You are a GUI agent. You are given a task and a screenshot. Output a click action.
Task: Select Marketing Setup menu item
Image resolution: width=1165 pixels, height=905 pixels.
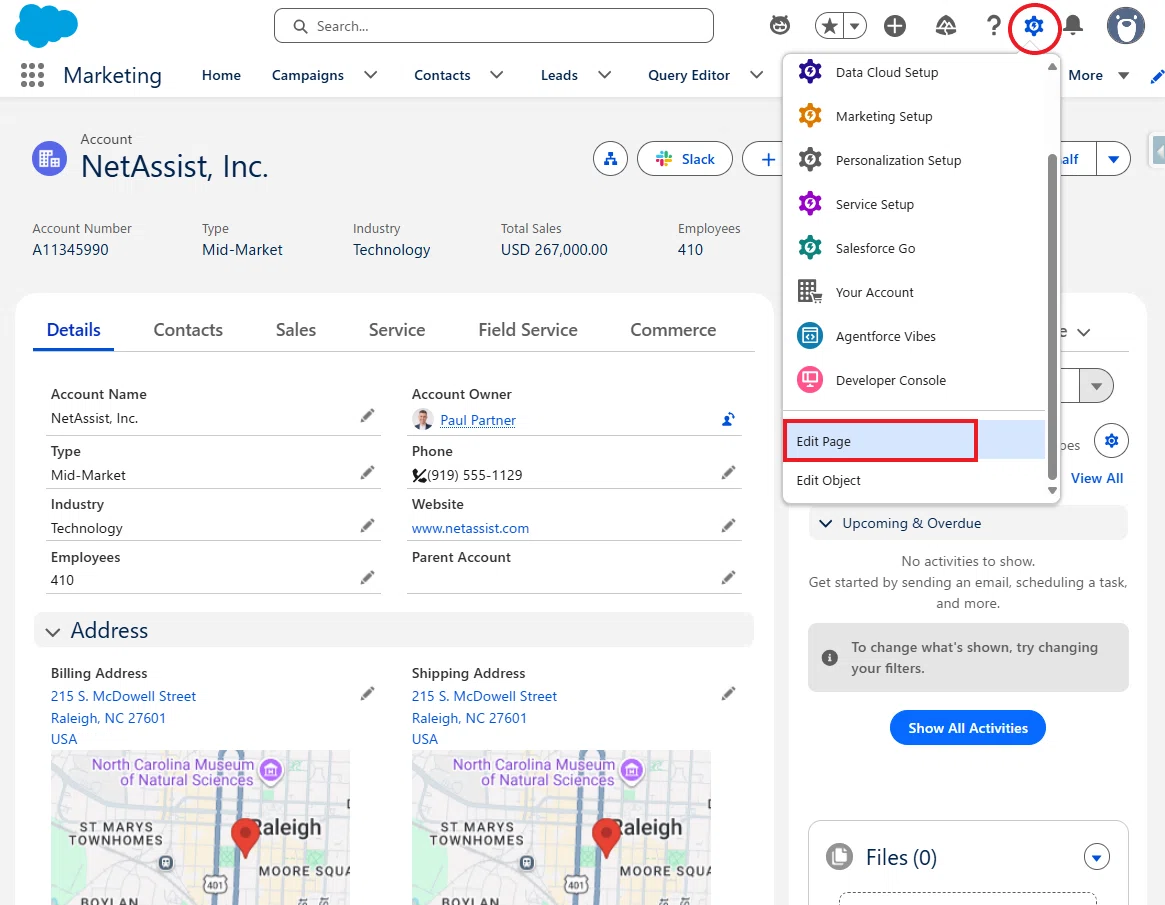pyautogui.click(x=915, y=116)
